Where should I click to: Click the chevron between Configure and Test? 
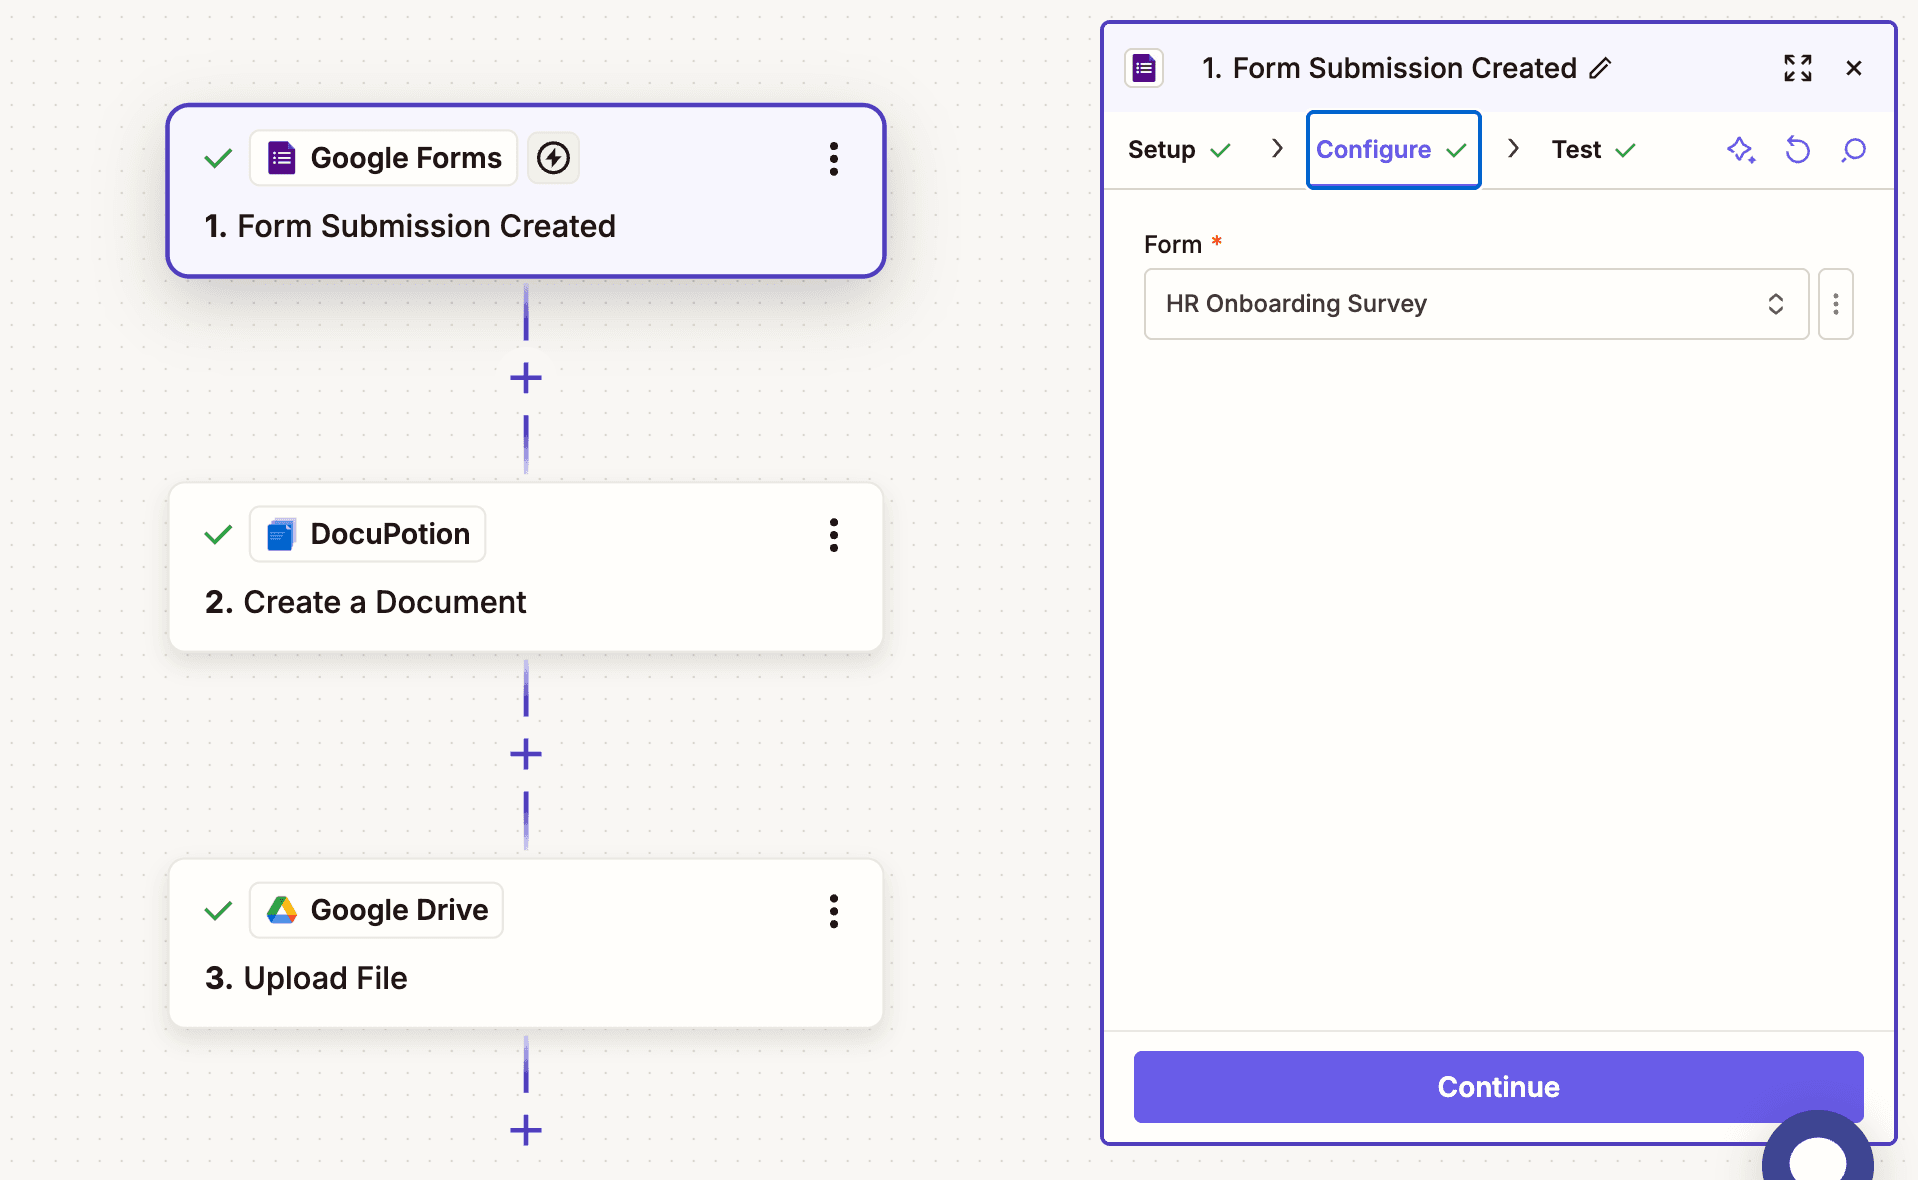(x=1513, y=149)
